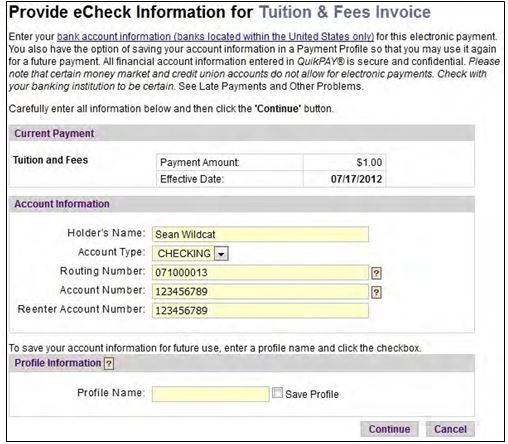Viewport: 508px width, 444px height.
Task: Open the Account Number help icon
Action: (x=376, y=292)
